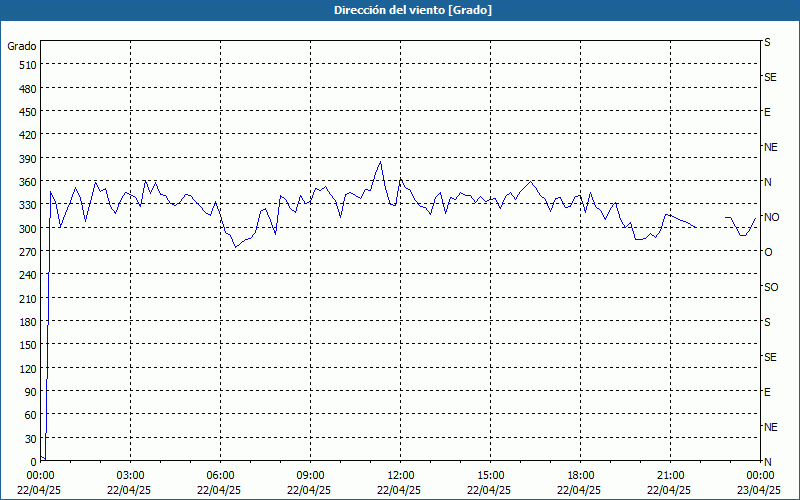800x500 pixels.
Task: Pick the 180 degree axis label
Action: [x=29, y=322]
